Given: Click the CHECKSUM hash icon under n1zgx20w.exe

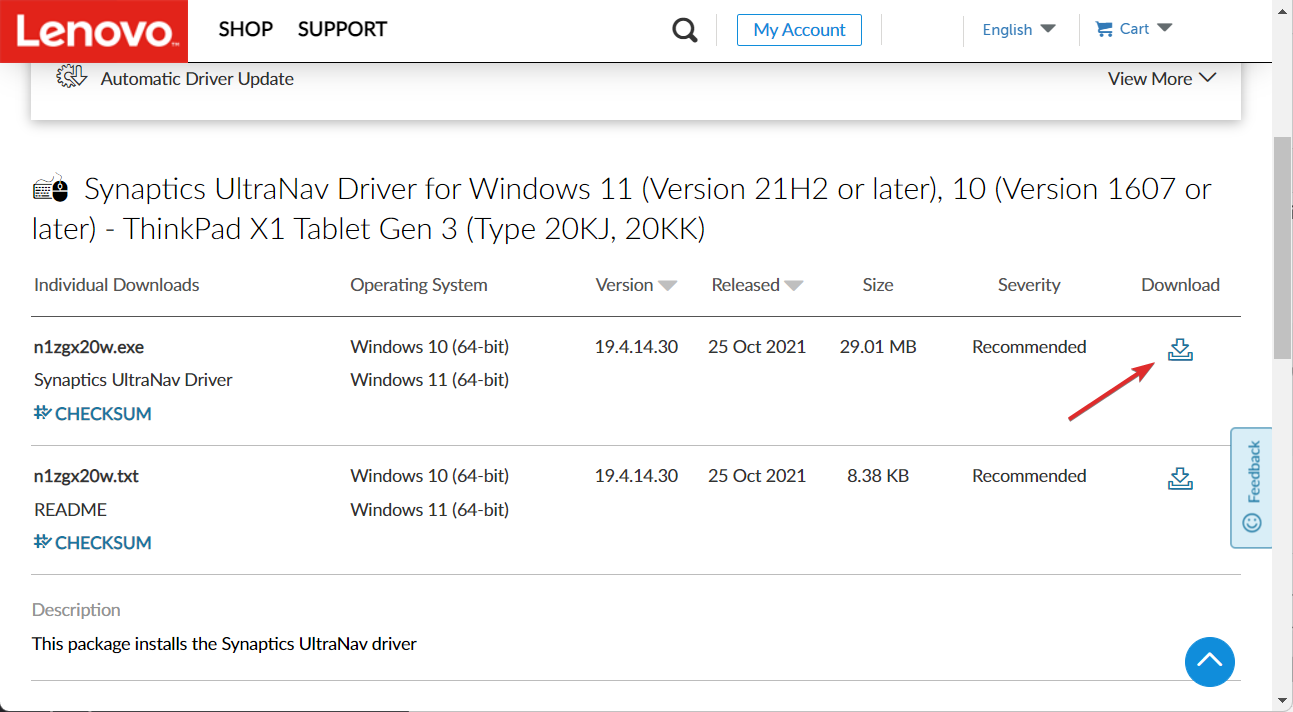Looking at the screenshot, I should click(41, 412).
